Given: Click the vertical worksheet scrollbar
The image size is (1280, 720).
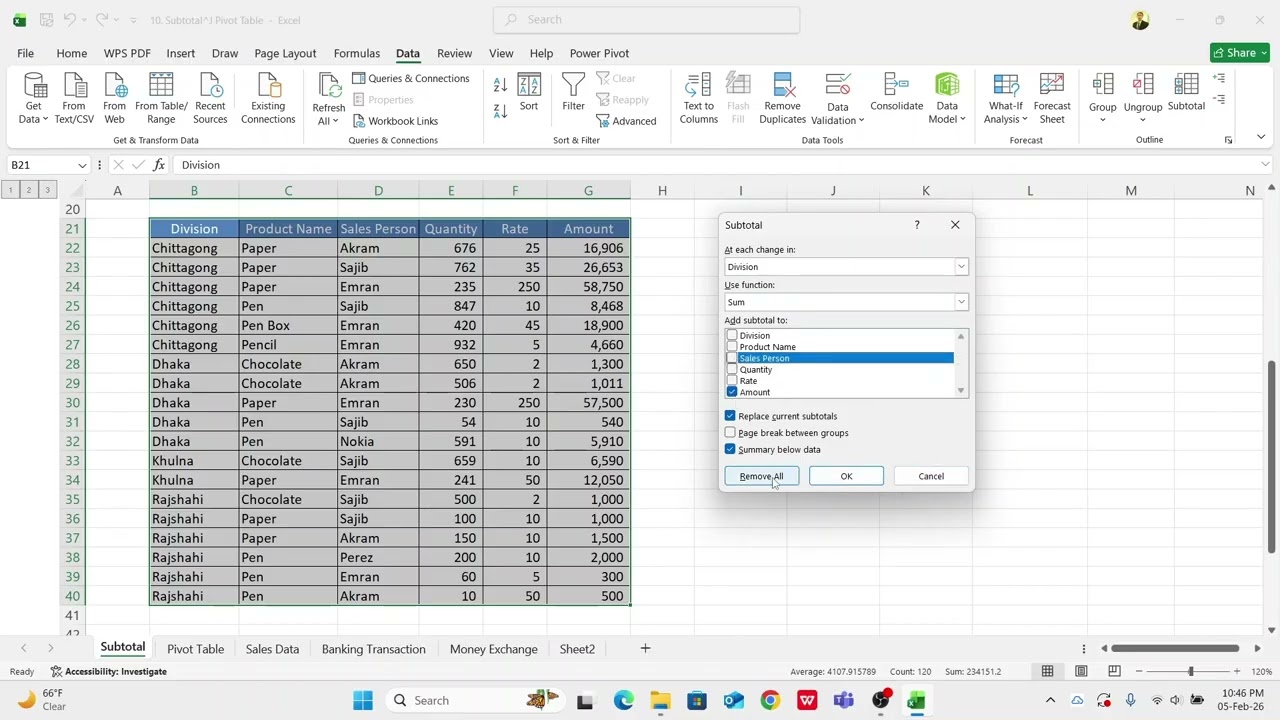Looking at the screenshot, I should 1271,455.
